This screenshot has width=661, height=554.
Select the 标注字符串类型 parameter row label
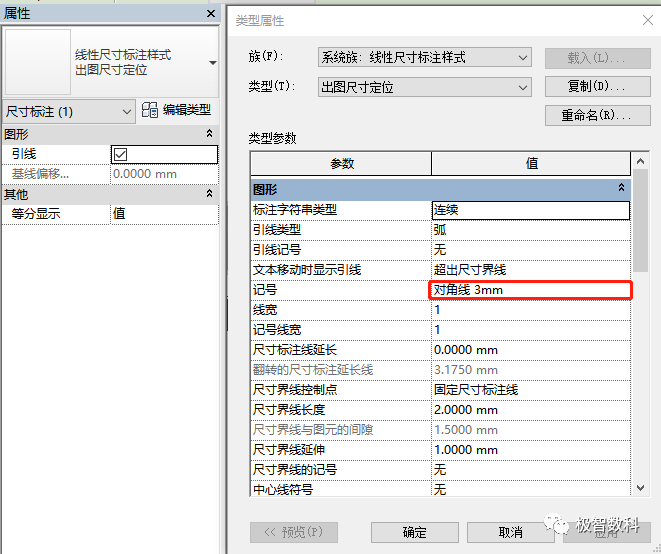(x=295, y=210)
